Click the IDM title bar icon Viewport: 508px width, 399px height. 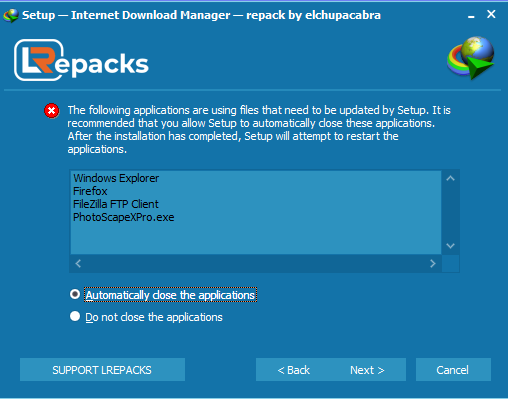tap(11, 15)
